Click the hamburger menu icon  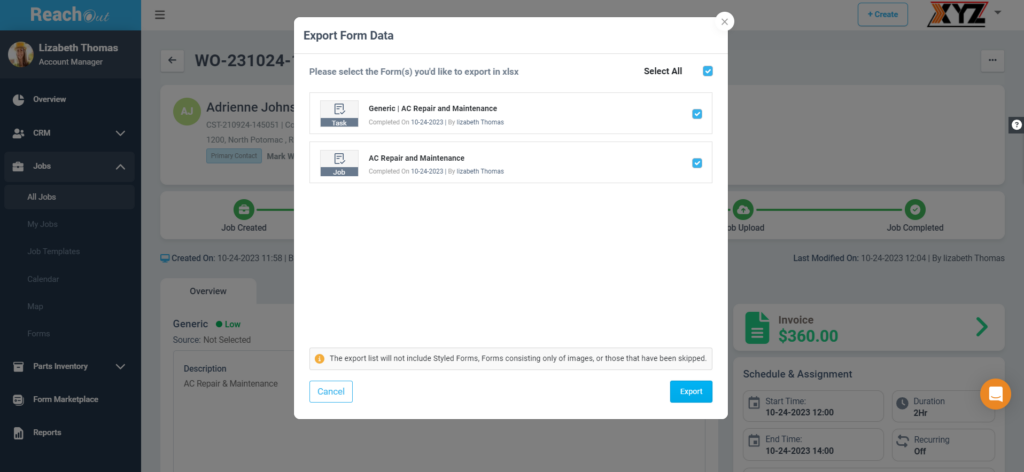pyautogui.click(x=160, y=15)
